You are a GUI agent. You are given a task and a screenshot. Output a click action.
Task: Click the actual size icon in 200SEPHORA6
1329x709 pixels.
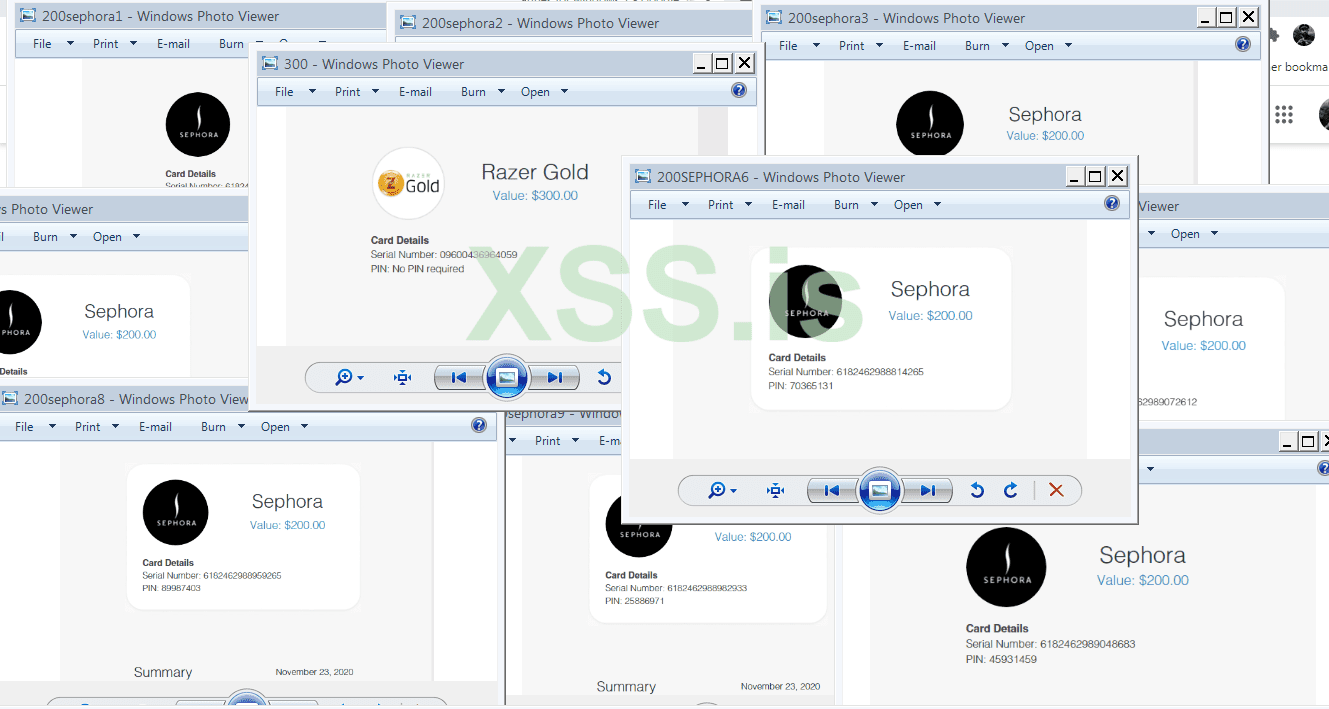[775, 490]
